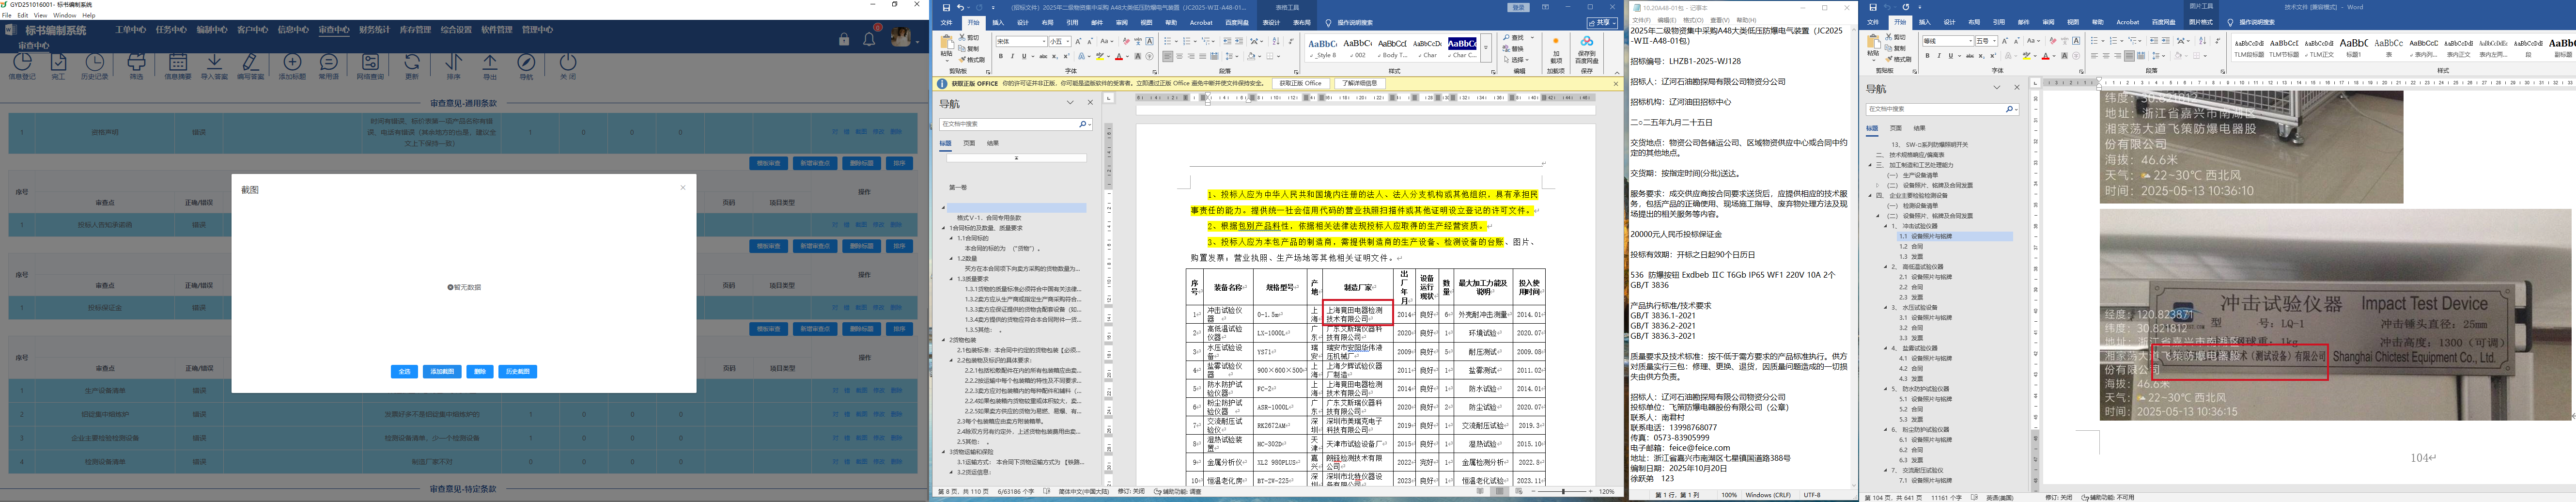The height and width of the screenshot is (502, 2576).
Task: Click 添加截图 button in the 截图 dialog
Action: click(442, 372)
